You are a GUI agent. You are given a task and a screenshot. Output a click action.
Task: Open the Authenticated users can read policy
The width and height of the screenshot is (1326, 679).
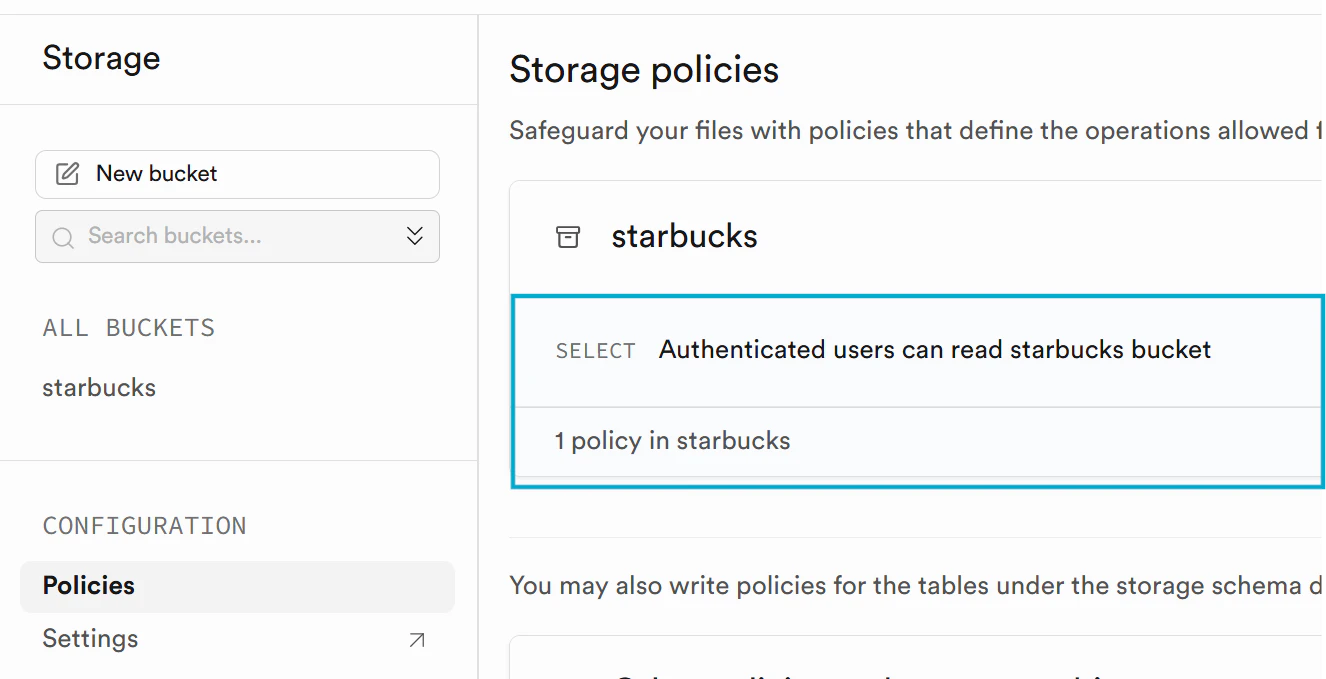935,350
